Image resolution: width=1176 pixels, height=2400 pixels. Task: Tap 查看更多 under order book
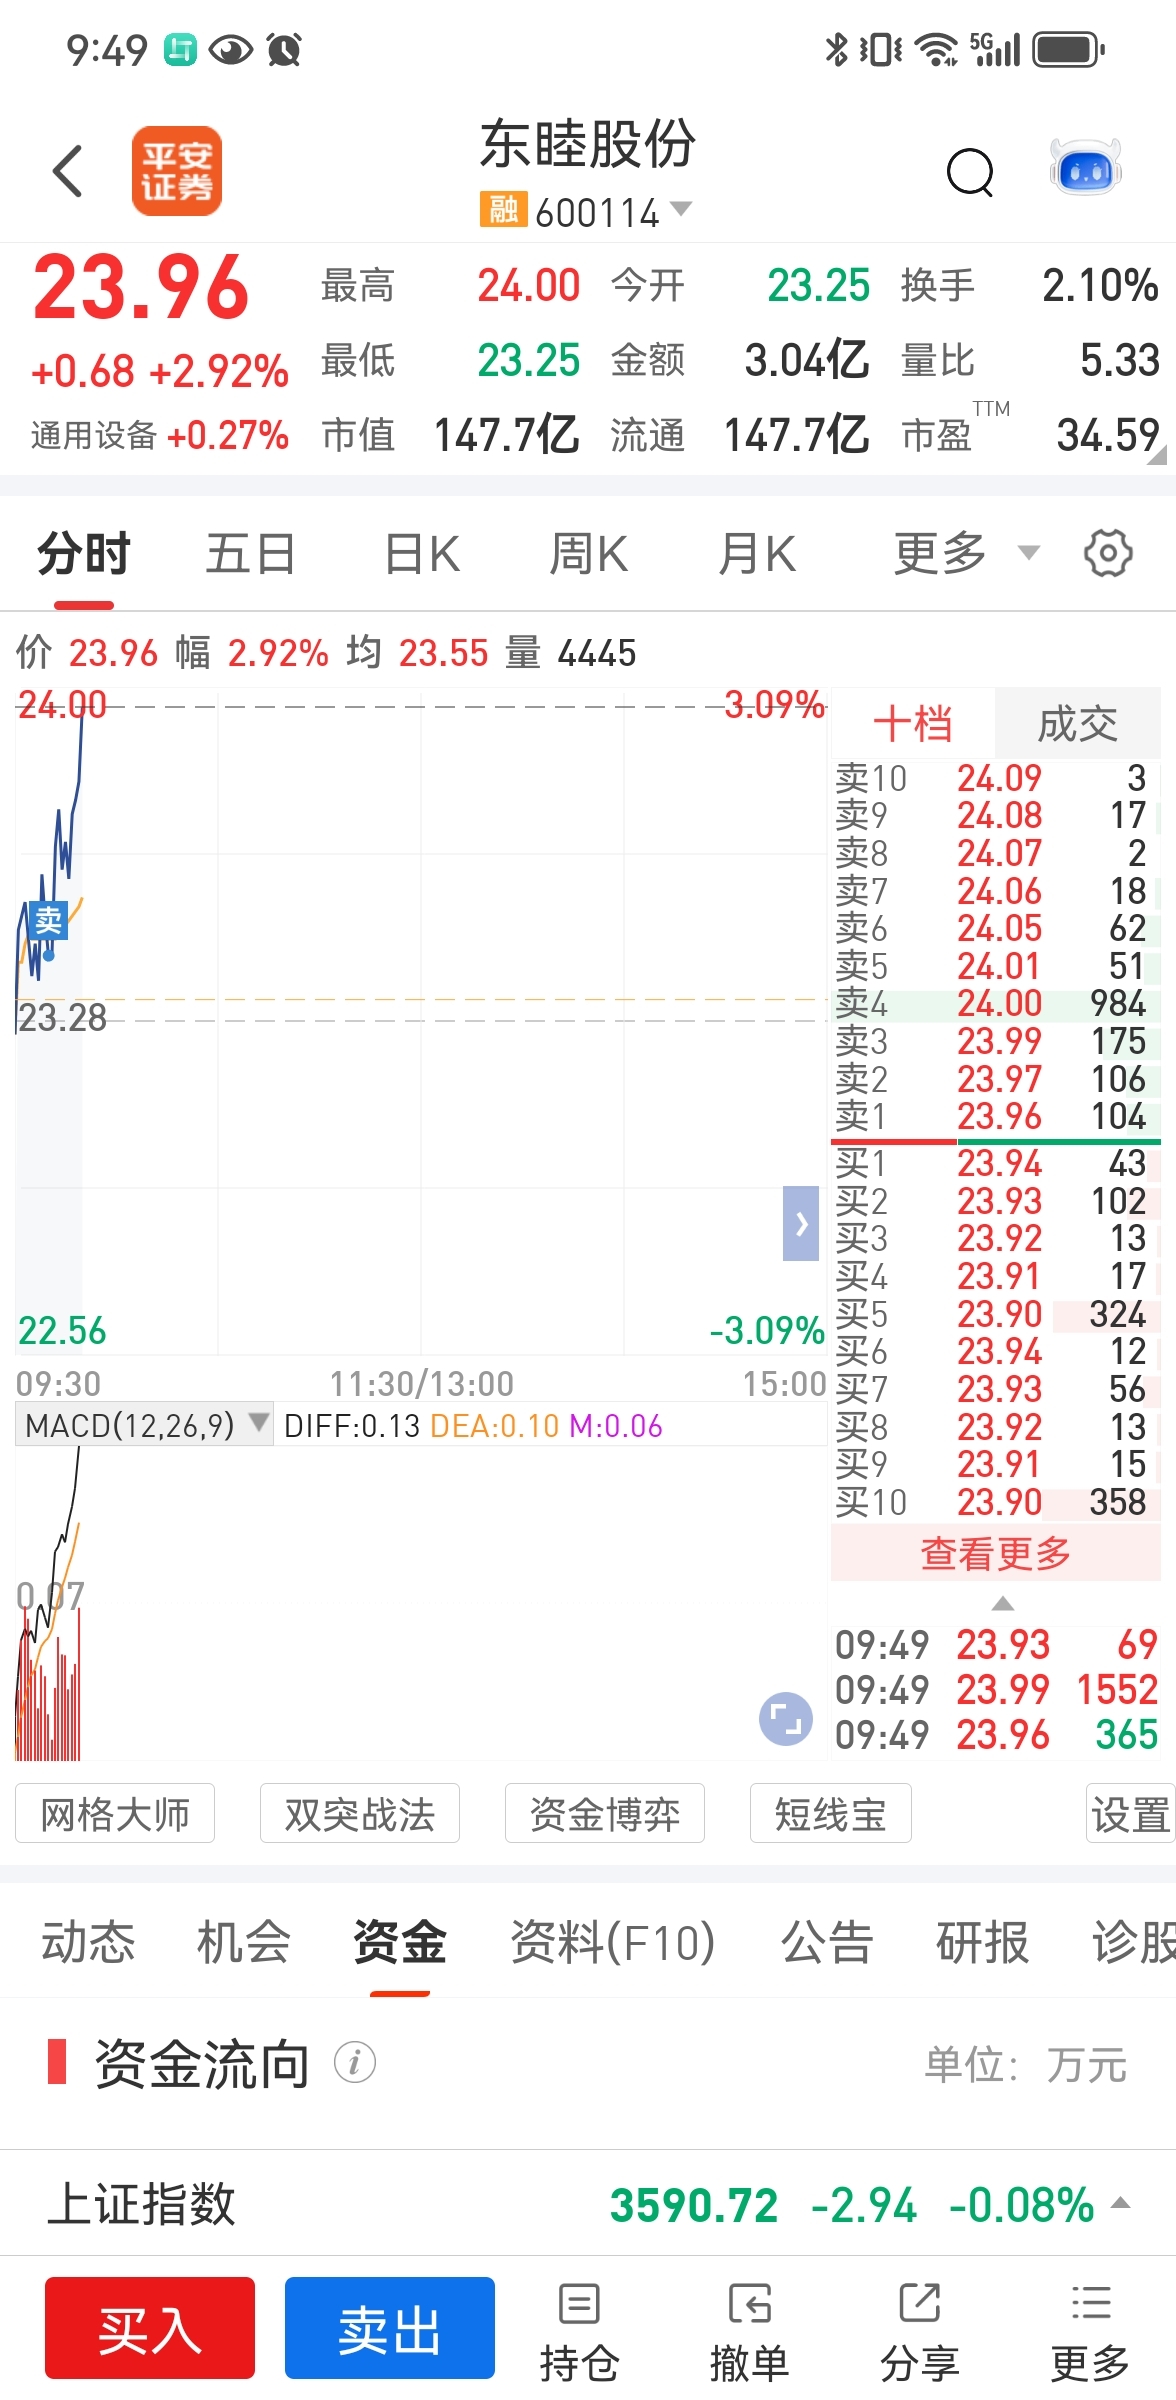coord(996,1553)
